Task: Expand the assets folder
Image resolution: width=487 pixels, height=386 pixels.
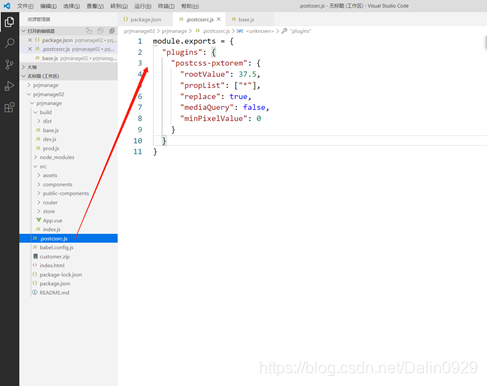Action: tap(39, 175)
